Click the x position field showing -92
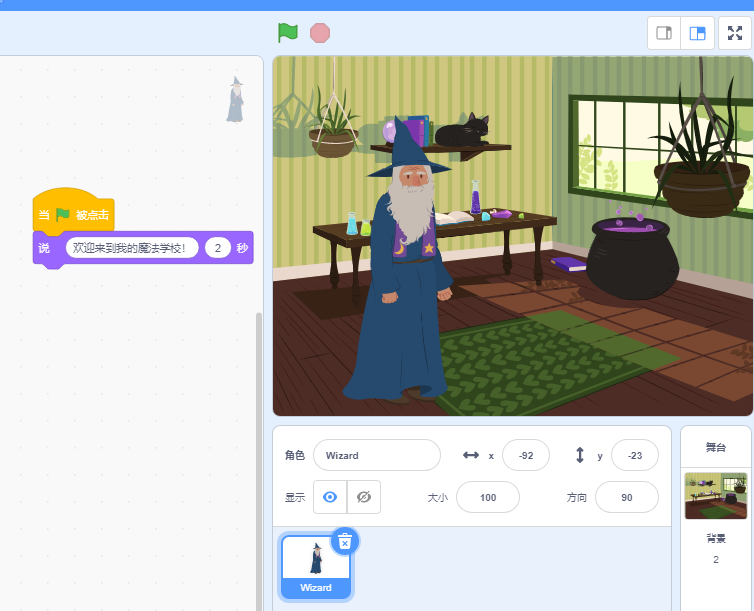 coord(526,455)
